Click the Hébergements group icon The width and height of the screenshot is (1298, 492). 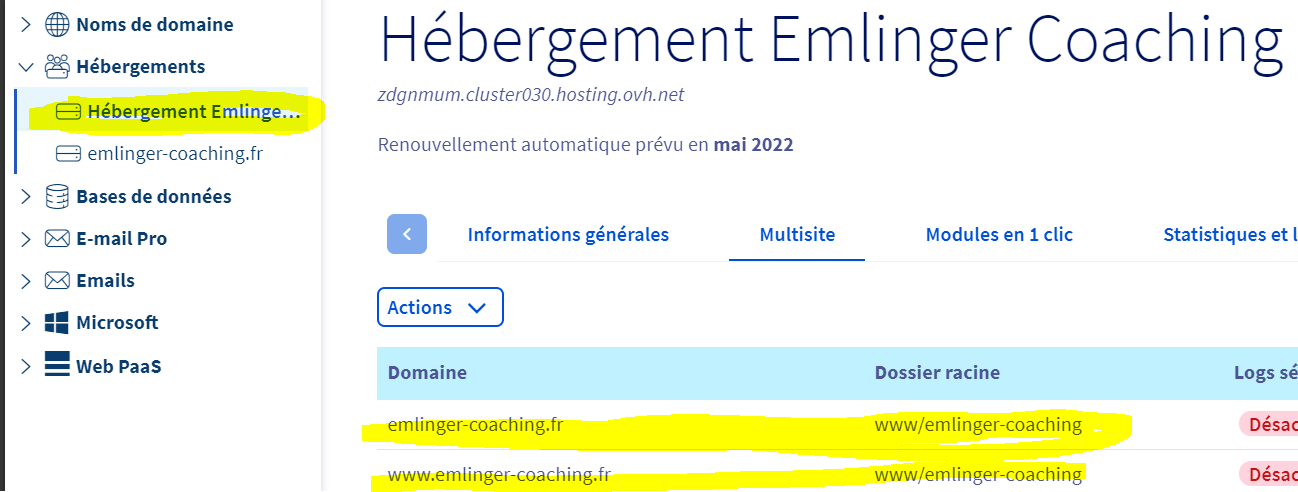[57, 67]
